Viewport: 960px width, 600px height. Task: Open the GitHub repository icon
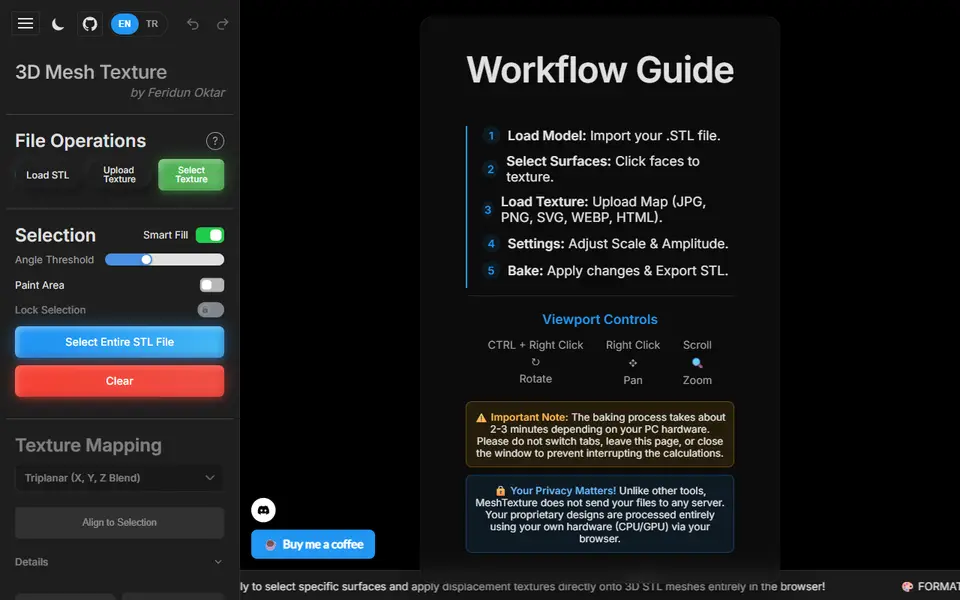[90, 24]
